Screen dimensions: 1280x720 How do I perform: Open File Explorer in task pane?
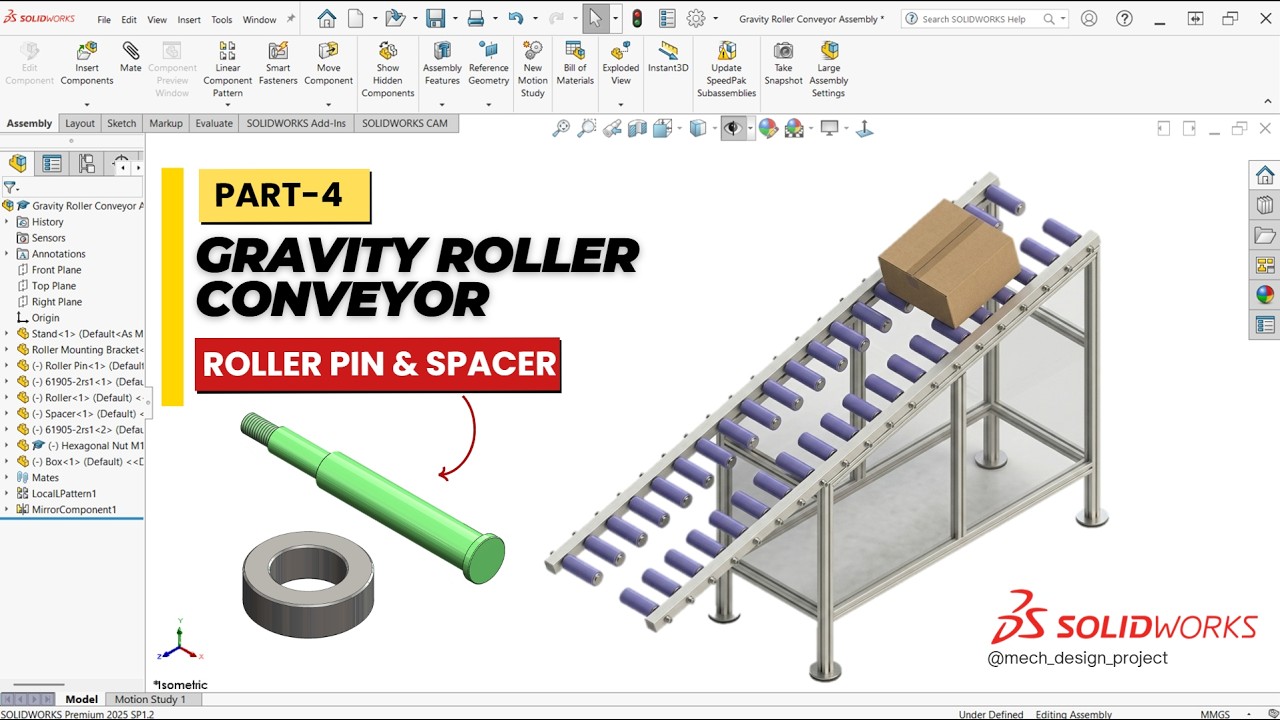click(1265, 236)
